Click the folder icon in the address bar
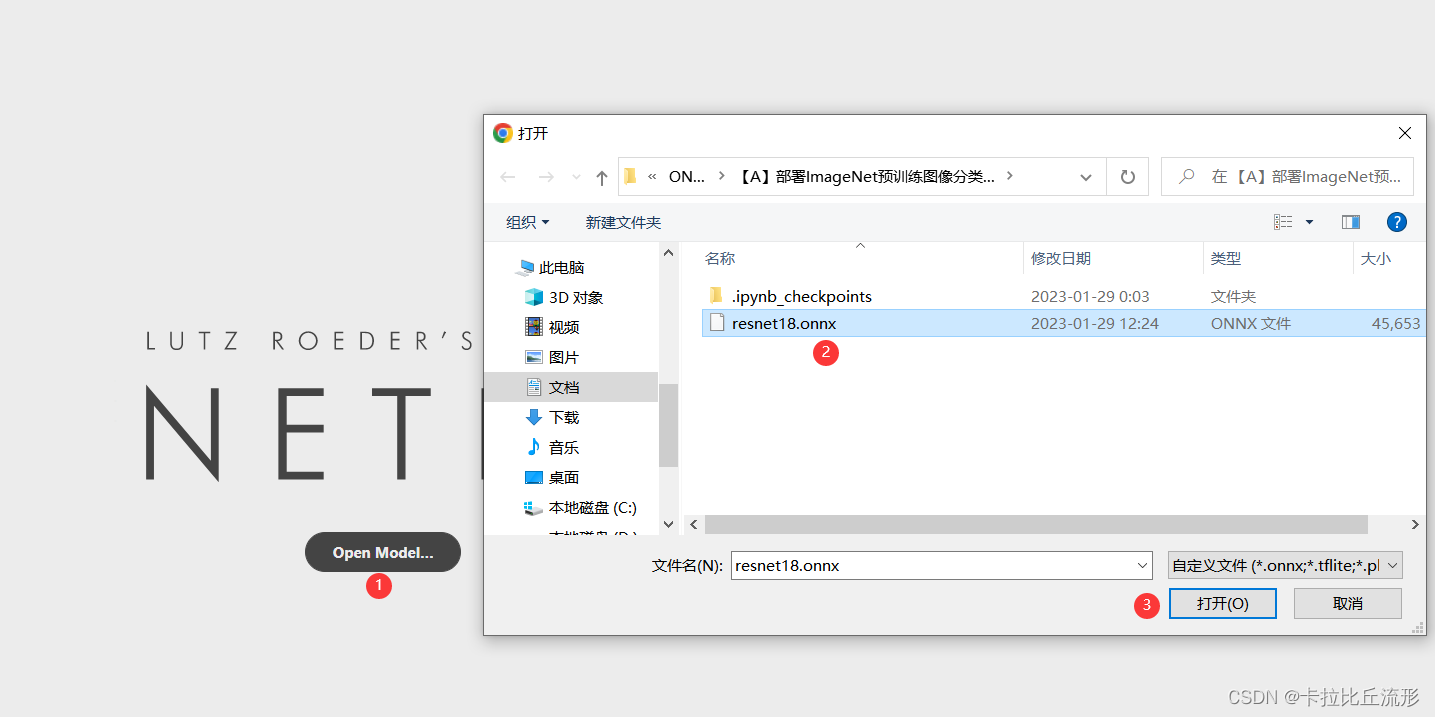The image size is (1435, 717). (630, 176)
